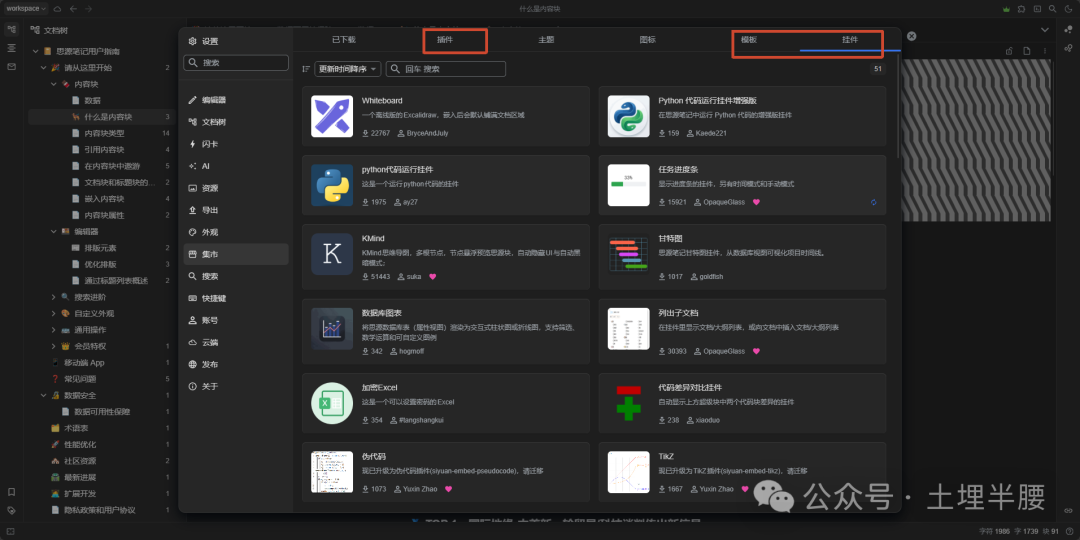The width and height of the screenshot is (1080, 540).
Task: Open 发布 settings section
Action: pyautogui.click(x=236, y=364)
